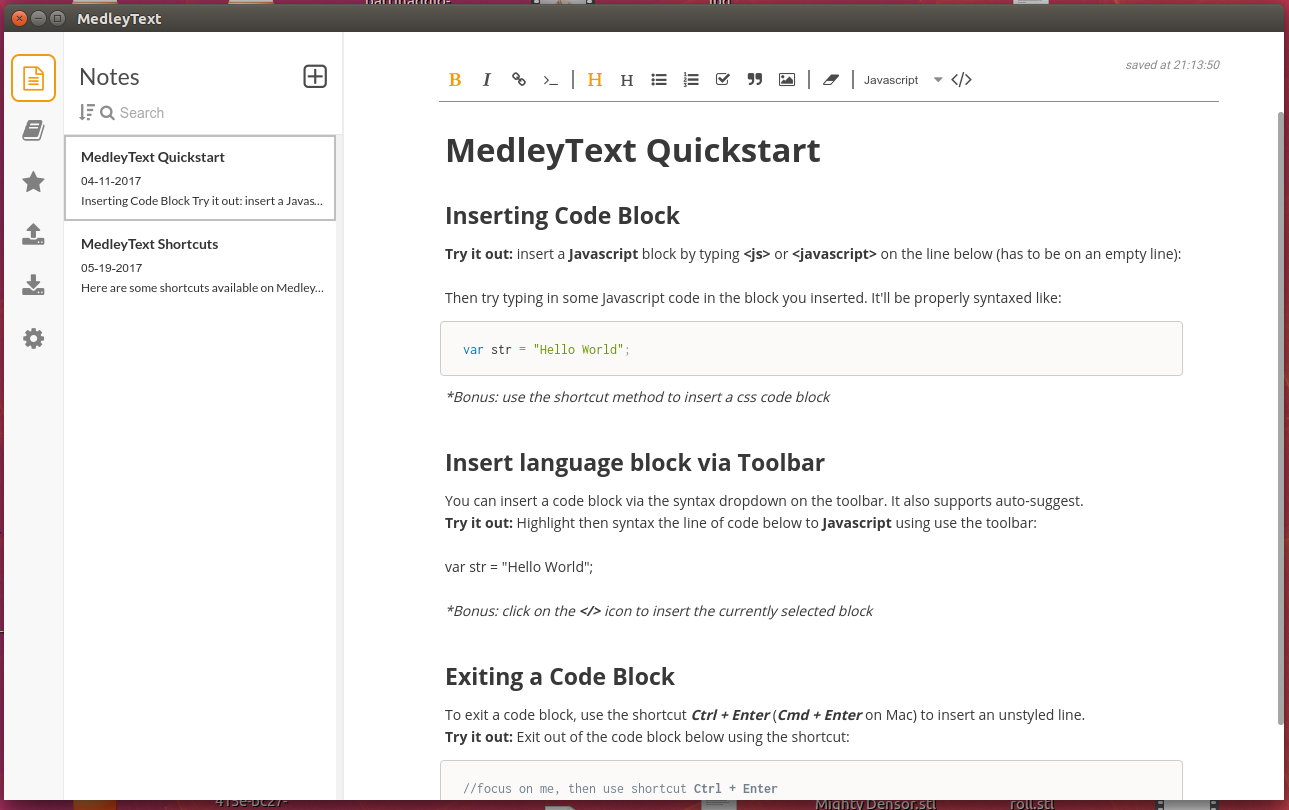Clear formatting with eraser icon

point(830,80)
